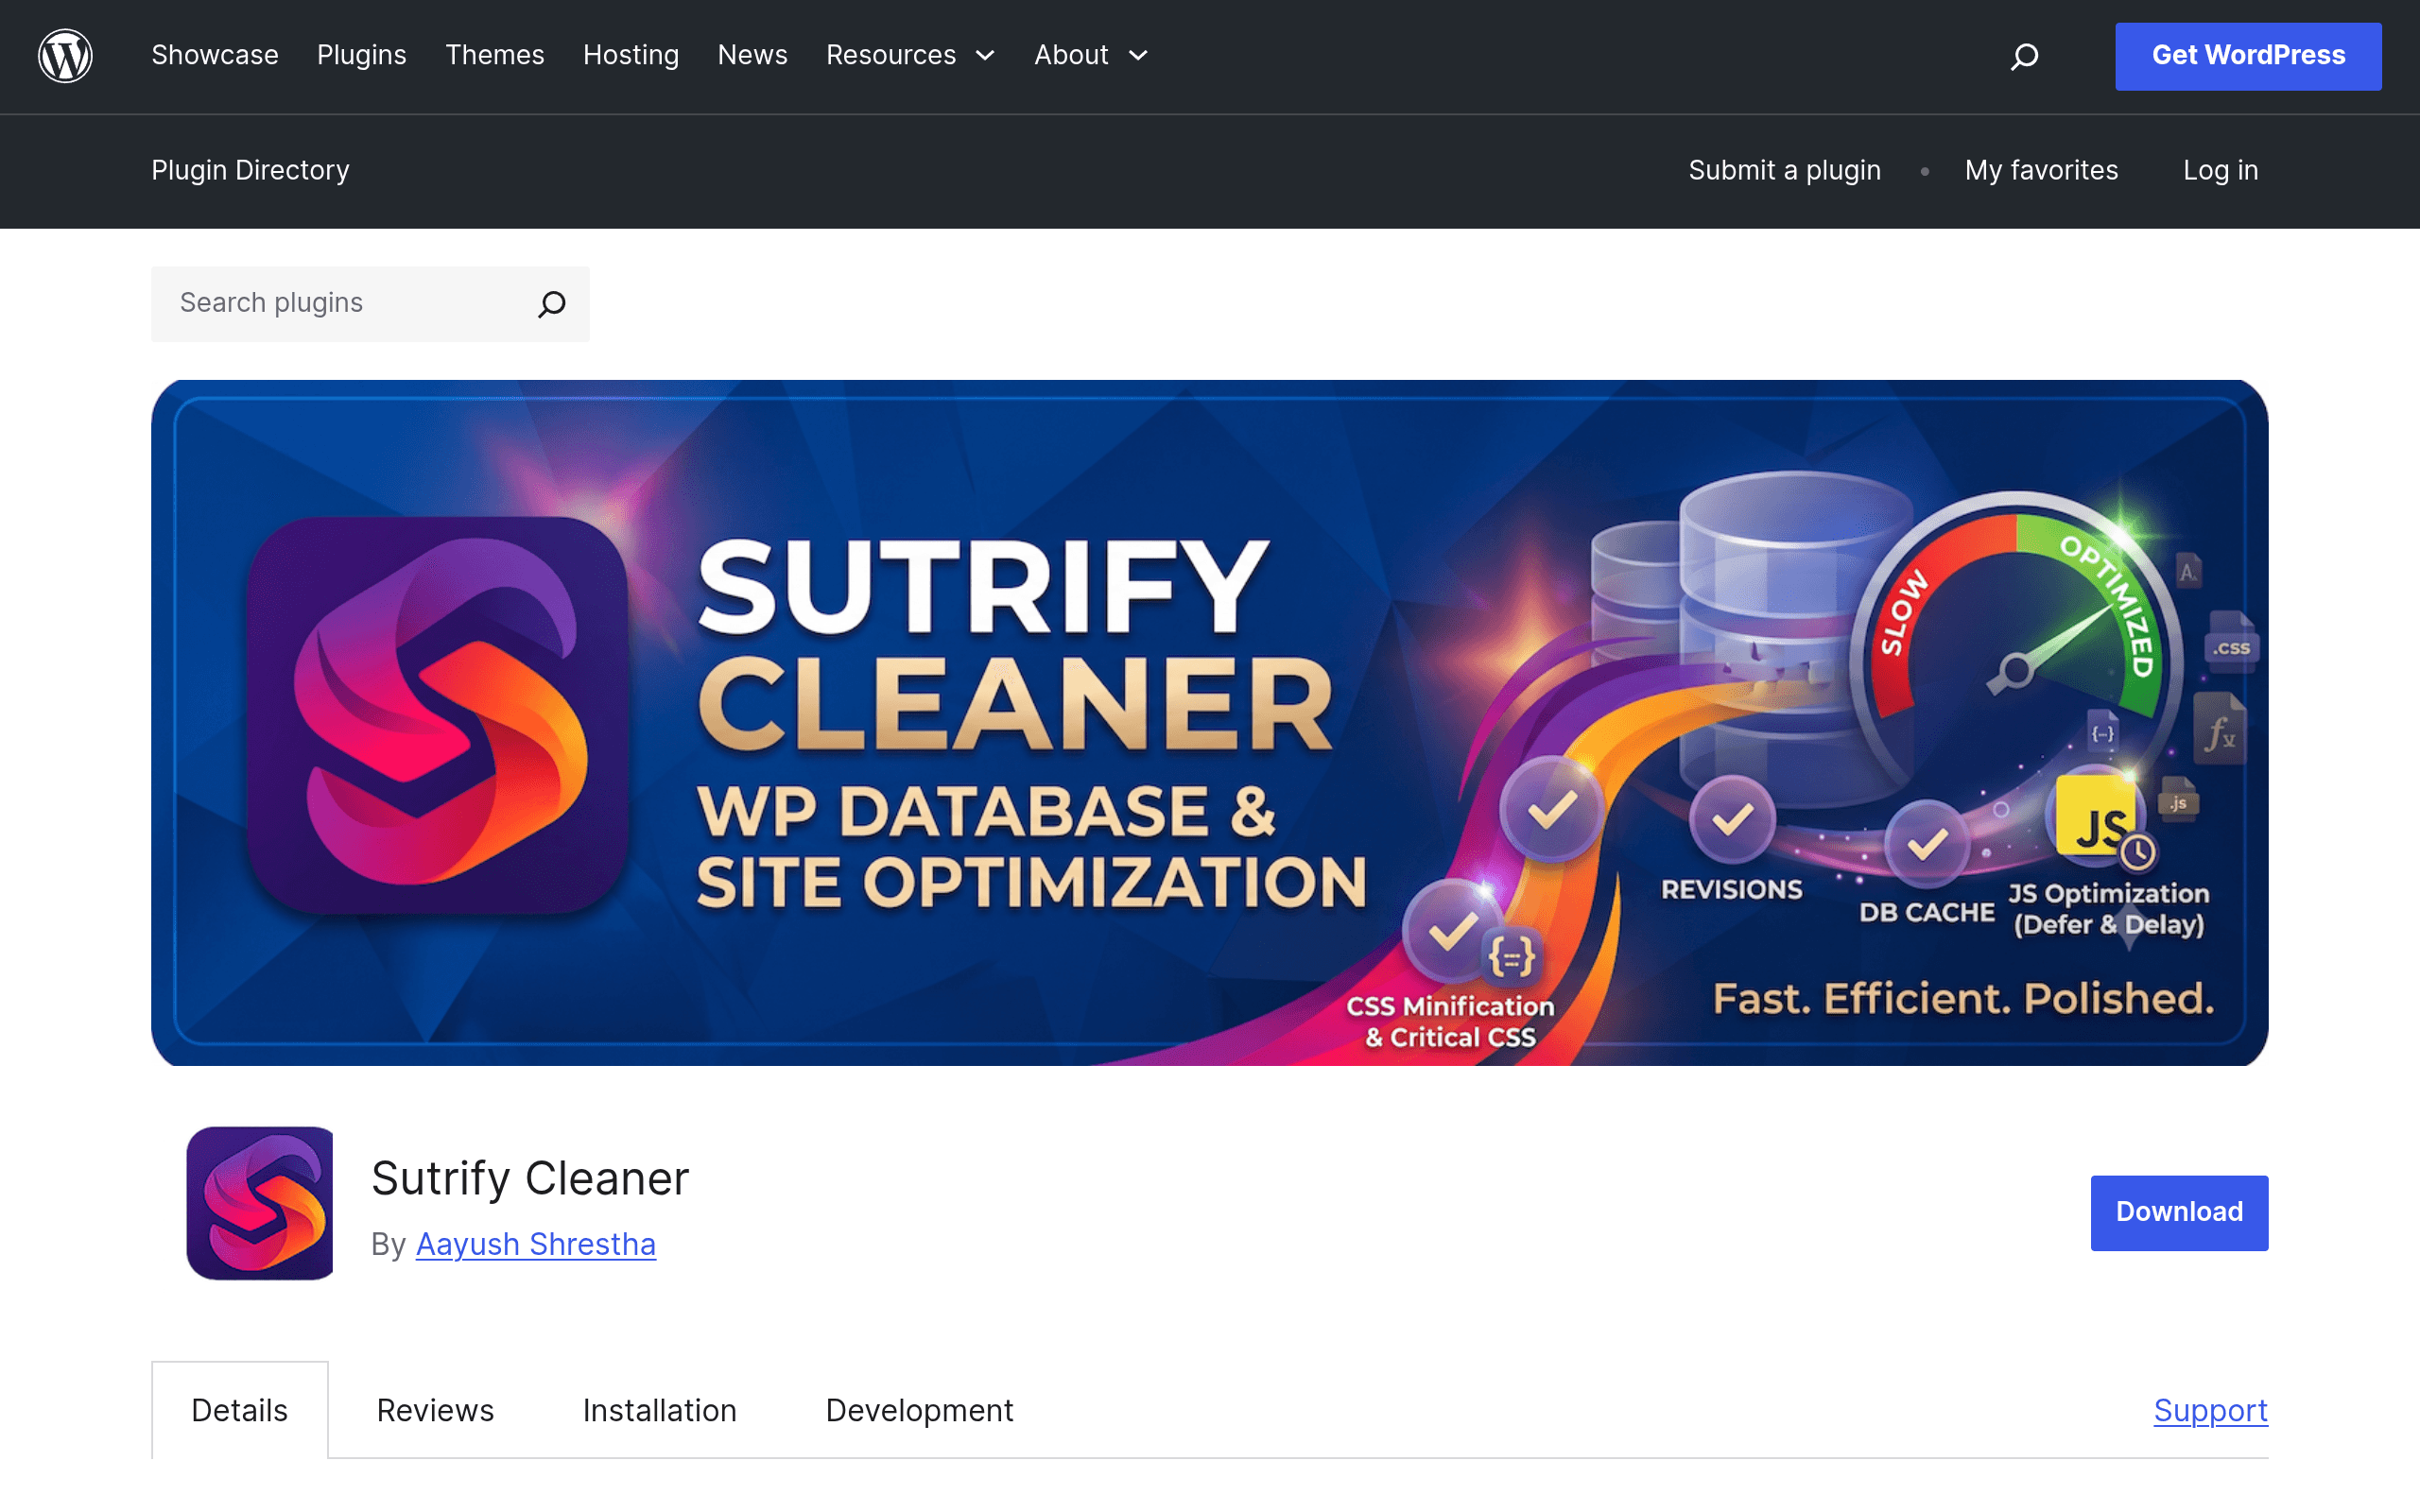Switch to the Reviews tab
Screen dimensions: 2420x1512
coord(435,1410)
